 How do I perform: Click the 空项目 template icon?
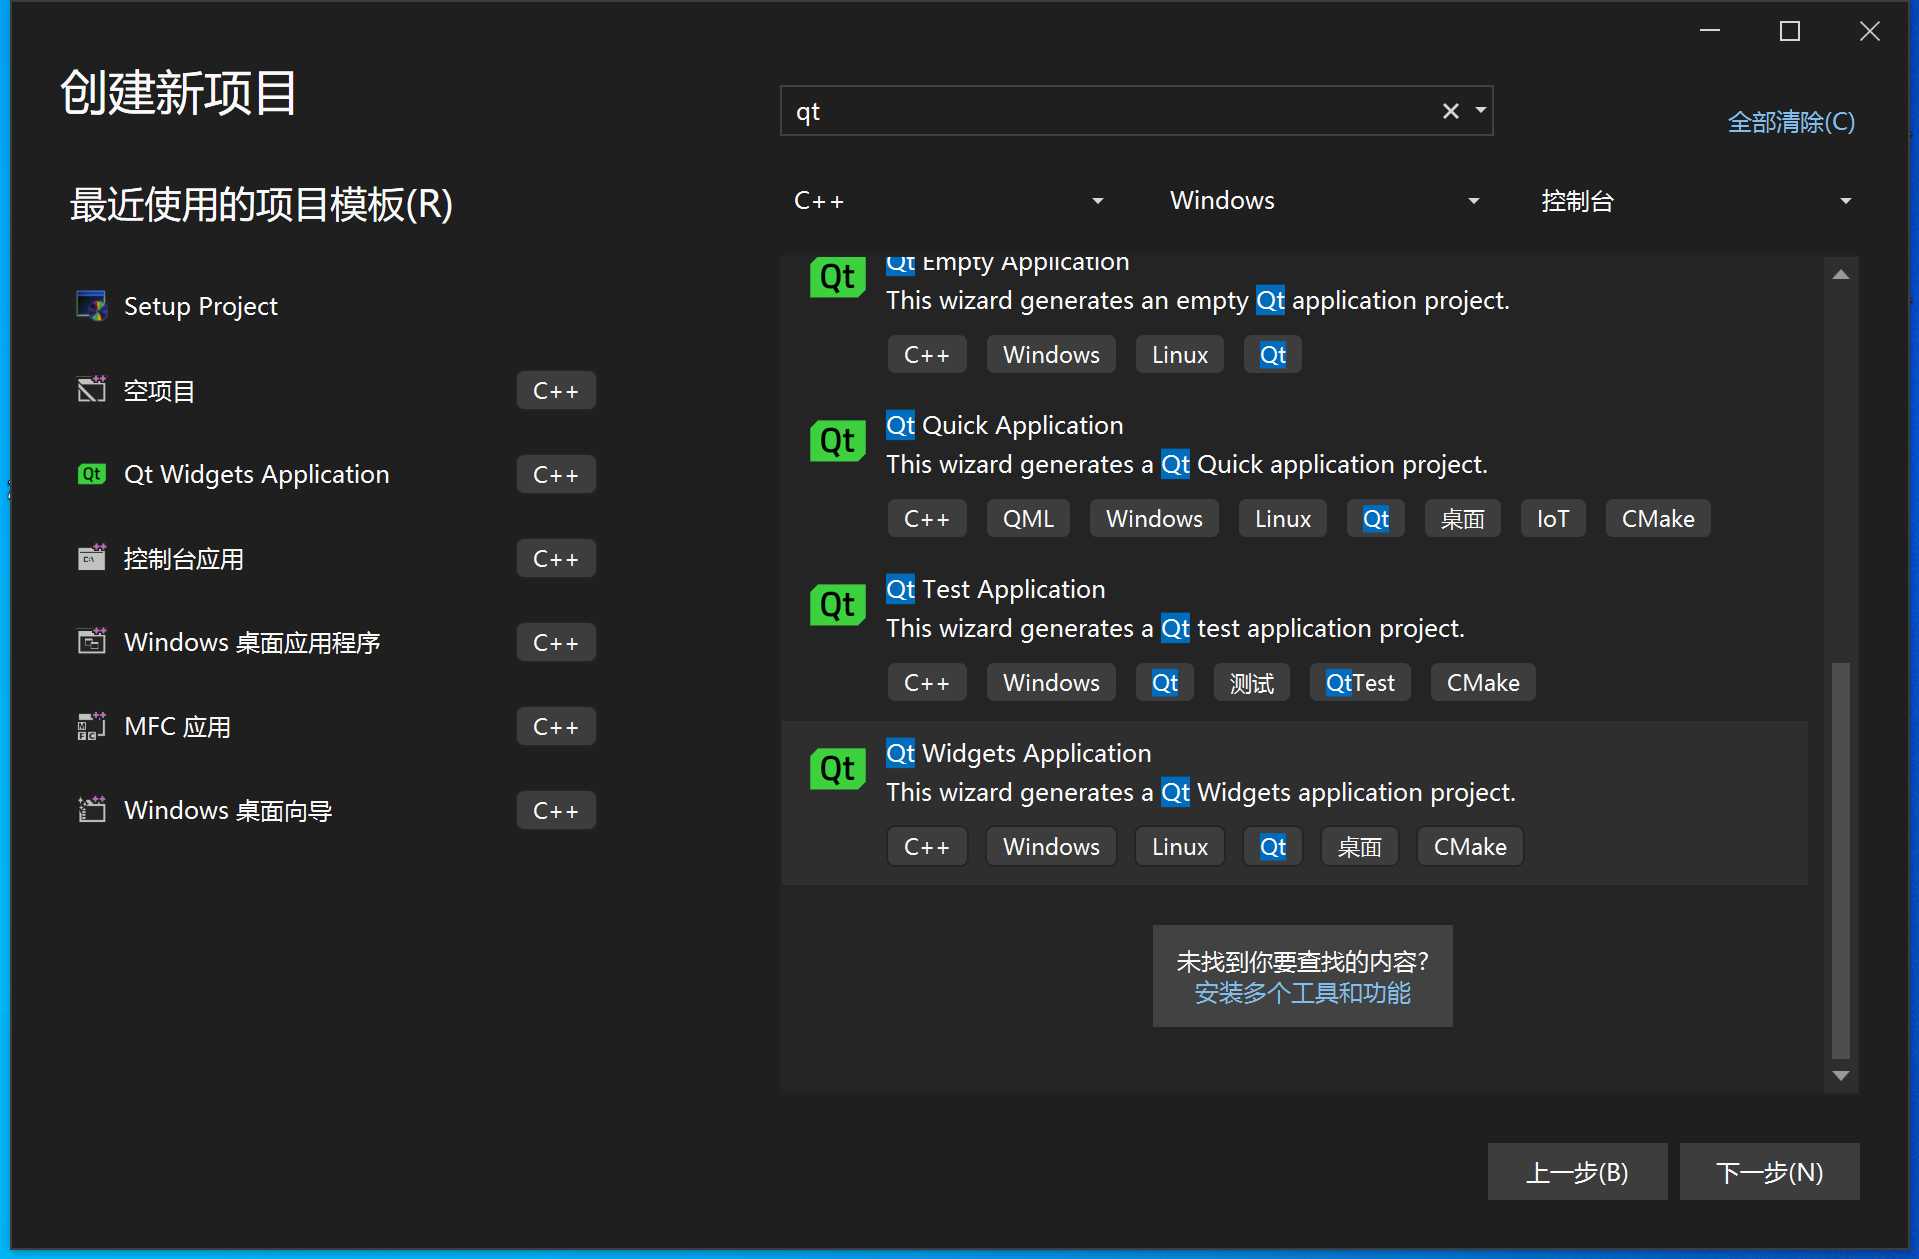click(92, 390)
